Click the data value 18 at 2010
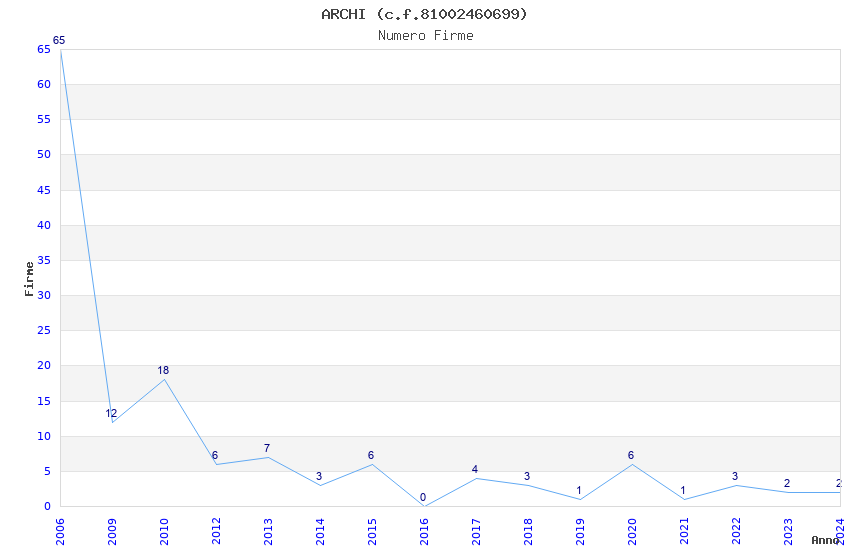850x550 pixels. point(163,371)
